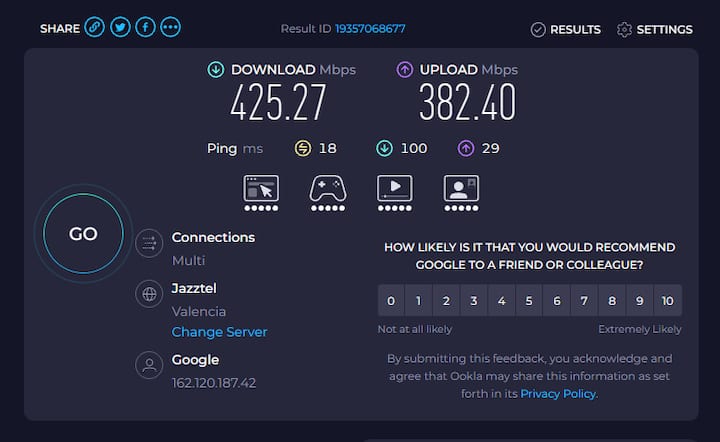Screen dimensions: 720x442
Task: Open the Connections mode icon
Action: [149, 243]
